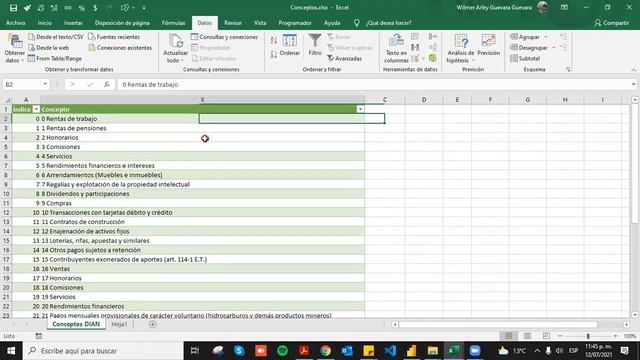This screenshot has height=360, width=640.
Task: Import data Desde el texto/CSV
Action: (56, 37)
